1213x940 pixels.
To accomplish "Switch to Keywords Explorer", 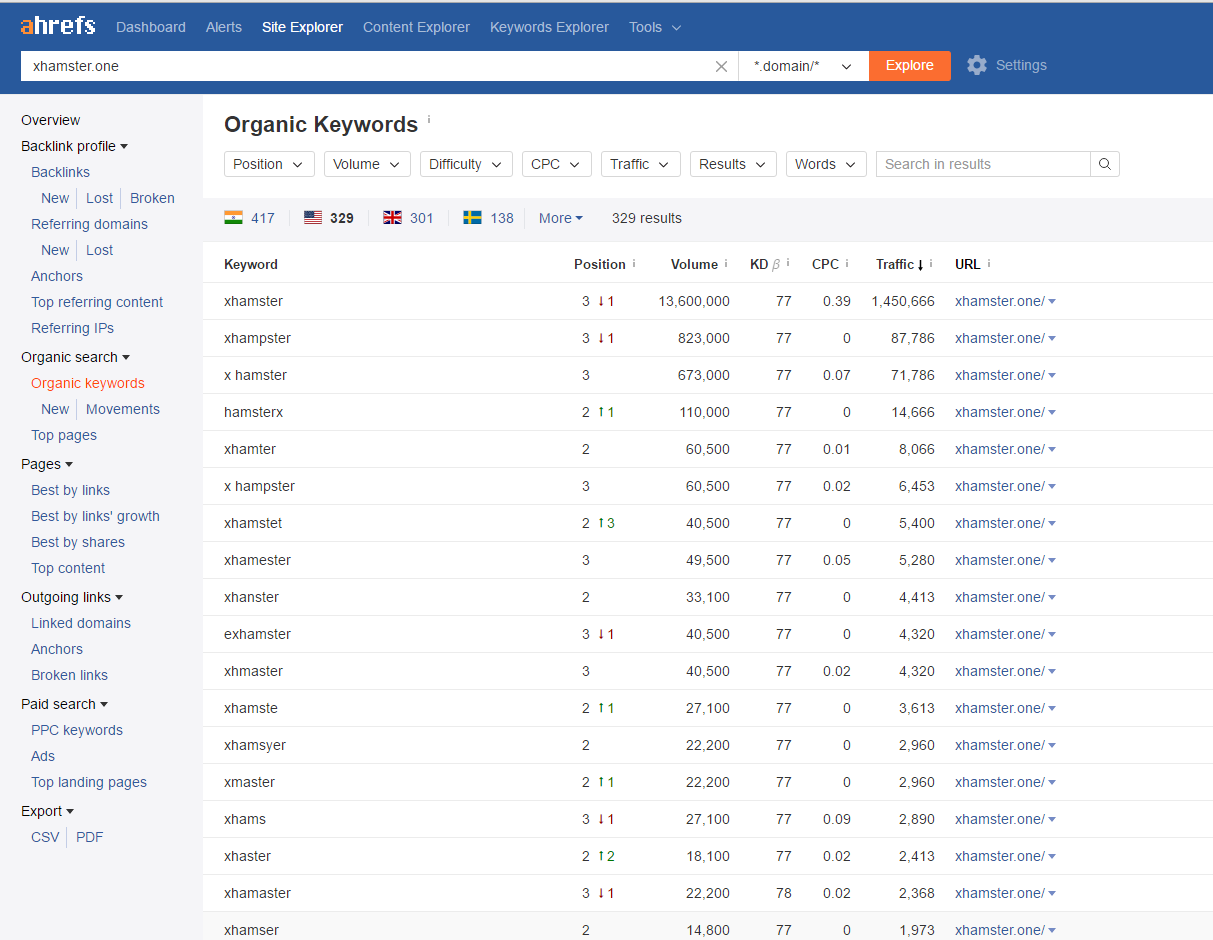I will point(549,27).
